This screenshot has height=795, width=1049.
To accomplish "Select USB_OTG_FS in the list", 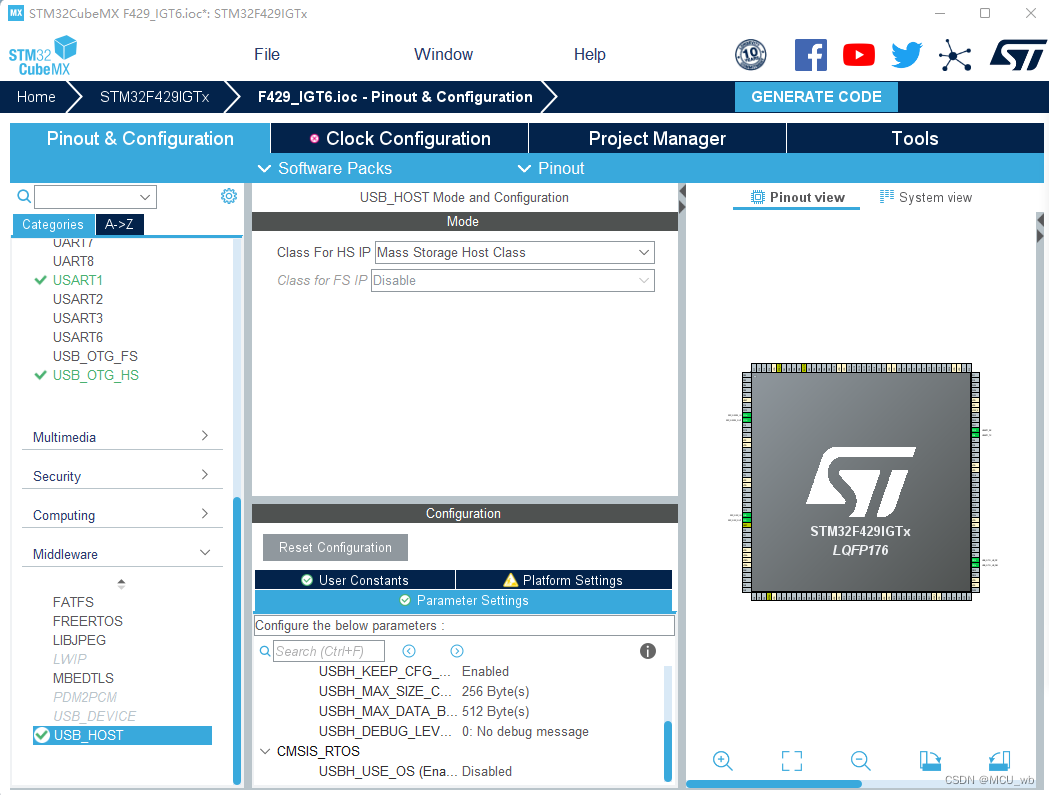I will pyautogui.click(x=95, y=356).
